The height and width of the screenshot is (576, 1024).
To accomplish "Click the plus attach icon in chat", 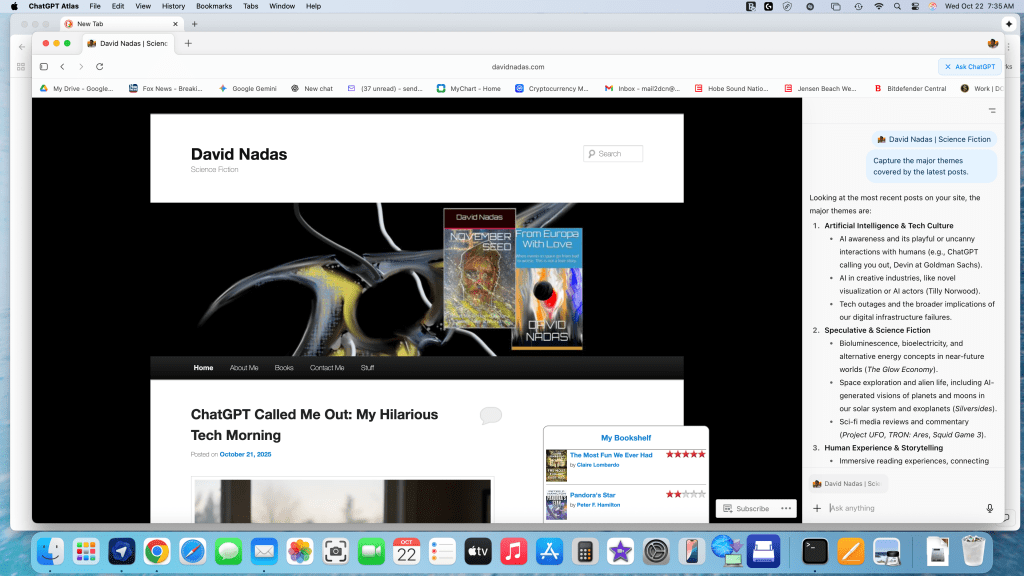I will coord(817,508).
